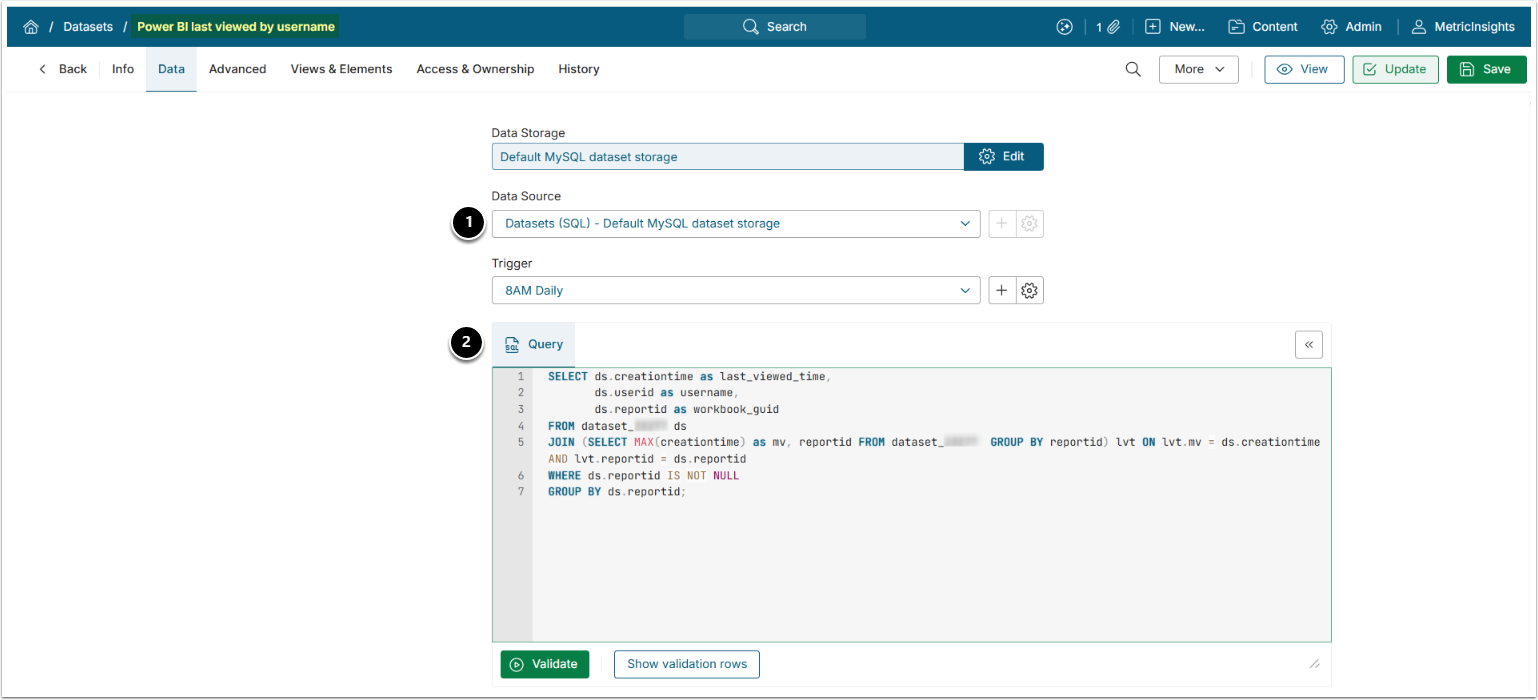Save the dataset with Save button
Image resolution: width=1538 pixels, height=700 pixels.
[1486, 69]
